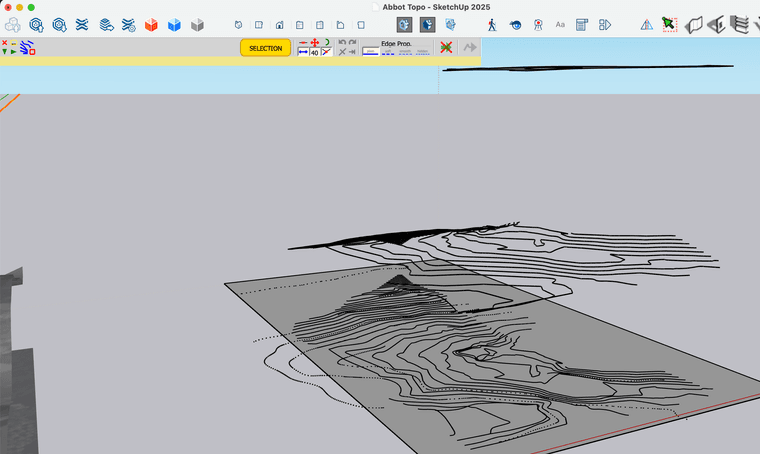Image resolution: width=760 pixels, height=454 pixels.
Task: Select the house Front view icon
Action: (279, 24)
